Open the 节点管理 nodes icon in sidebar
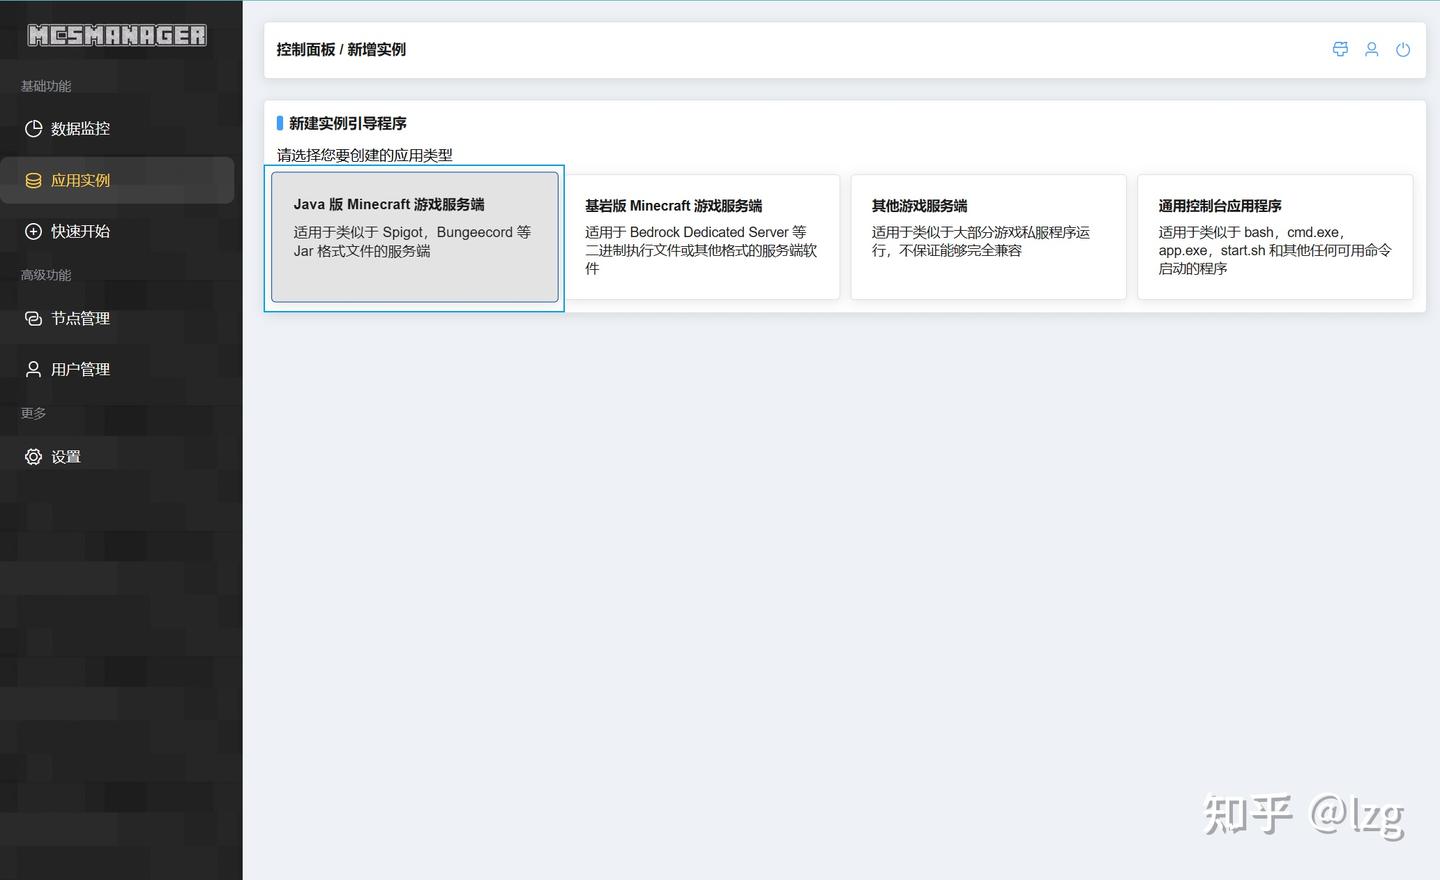Viewport: 1440px width, 880px height. coord(32,318)
